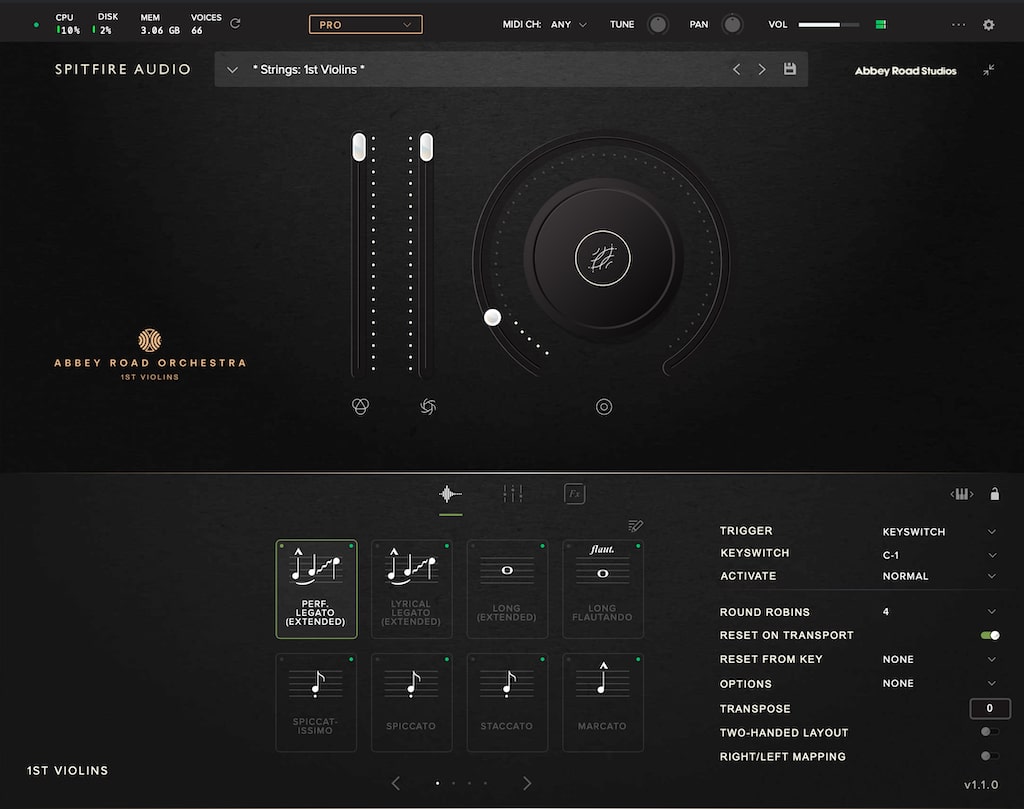Screen dimensions: 1024x809
Task: Open the three-dots more options menu
Action: [958, 25]
